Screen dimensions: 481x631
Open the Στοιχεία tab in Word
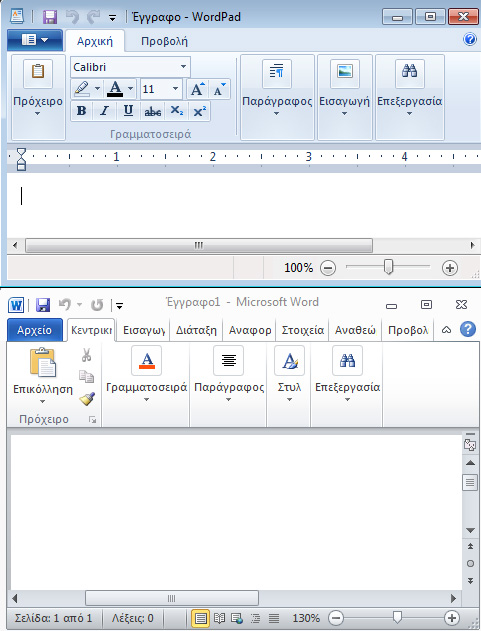[302, 330]
